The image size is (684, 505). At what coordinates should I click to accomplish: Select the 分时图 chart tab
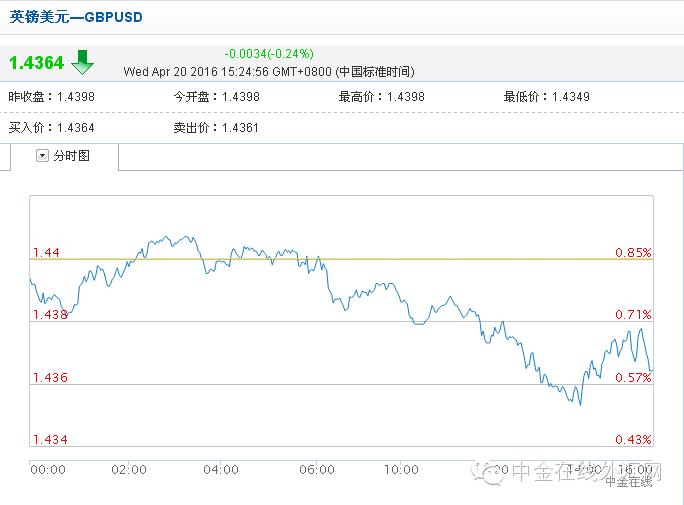pyautogui.click(x=64, y=156)
